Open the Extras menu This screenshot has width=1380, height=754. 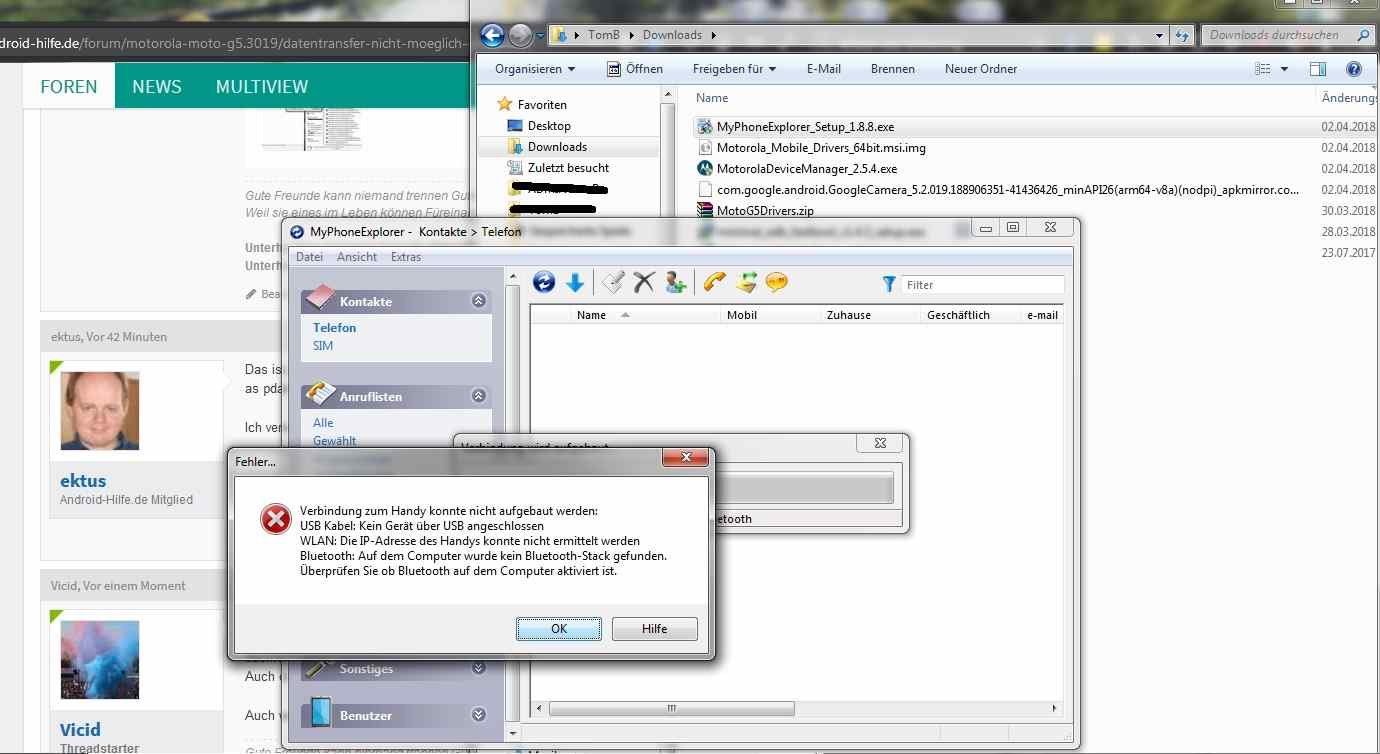click(406, 257)
